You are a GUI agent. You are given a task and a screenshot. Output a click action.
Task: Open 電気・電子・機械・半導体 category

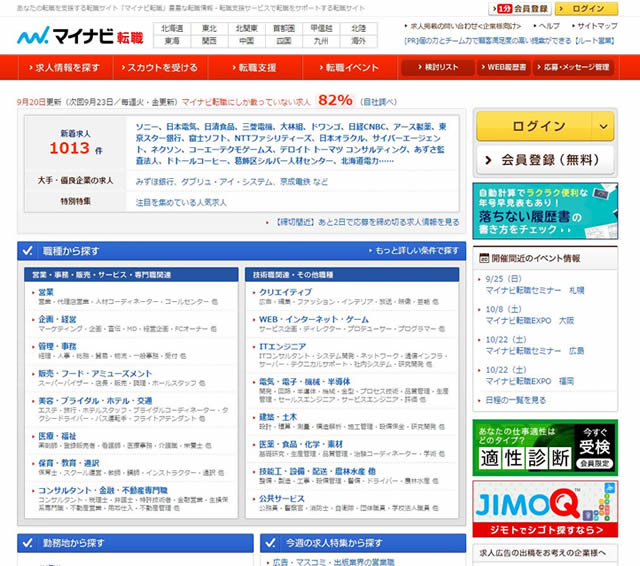point(304,382)
